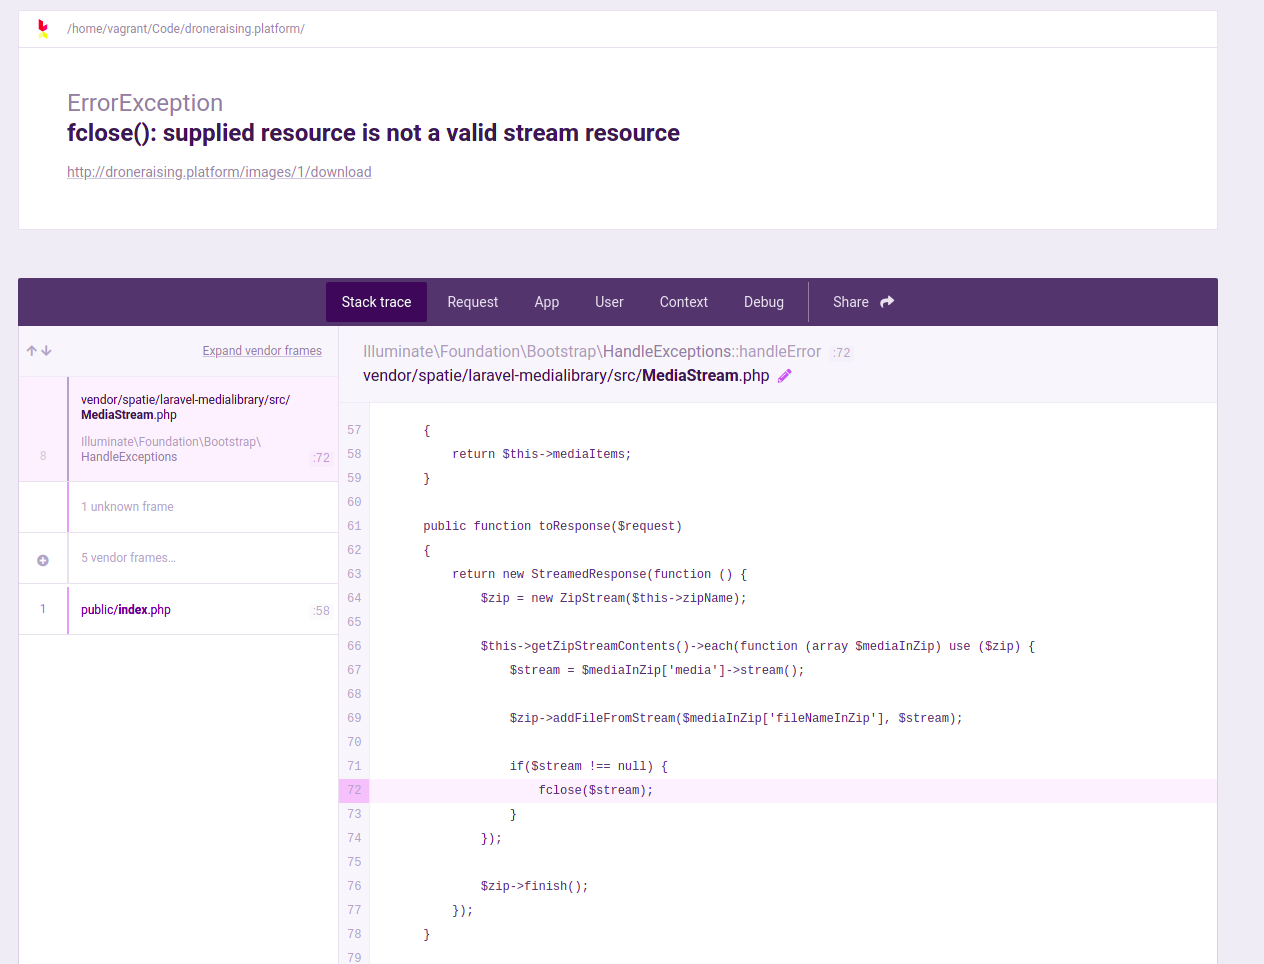Click the fclose() error message title
This screenshot has height=964, width=1264.
[373, 133]
